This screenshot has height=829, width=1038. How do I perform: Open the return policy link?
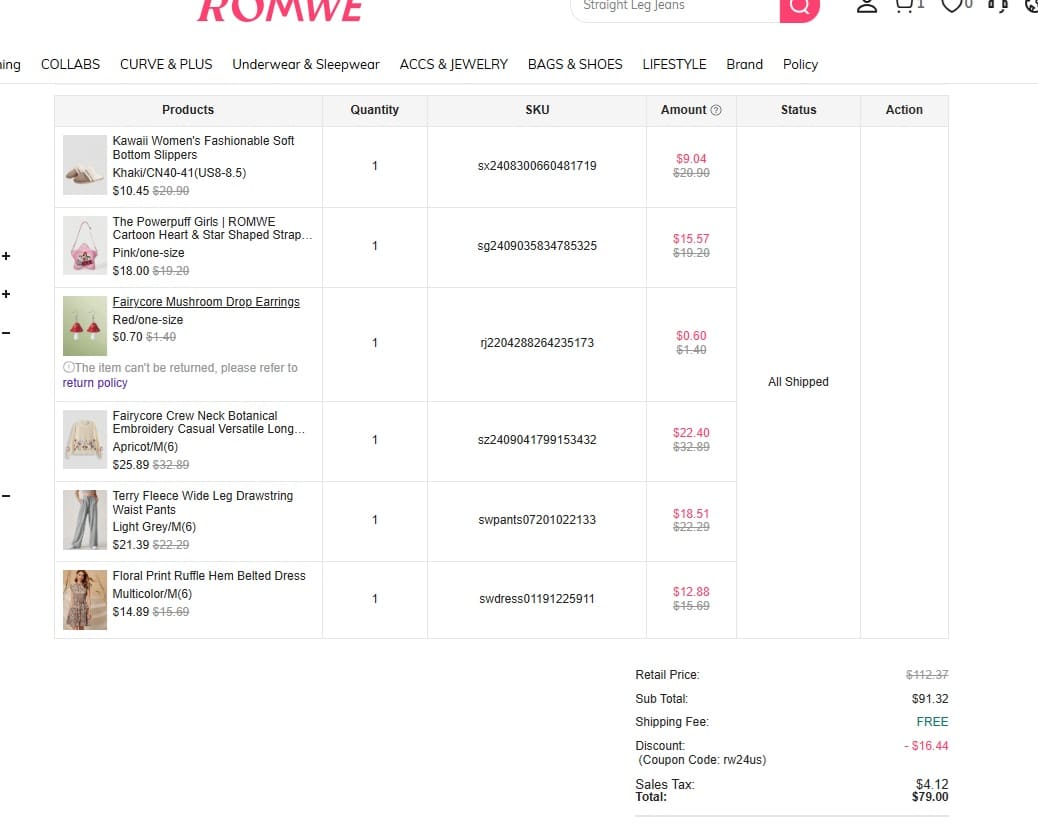[x=95, y=383]
